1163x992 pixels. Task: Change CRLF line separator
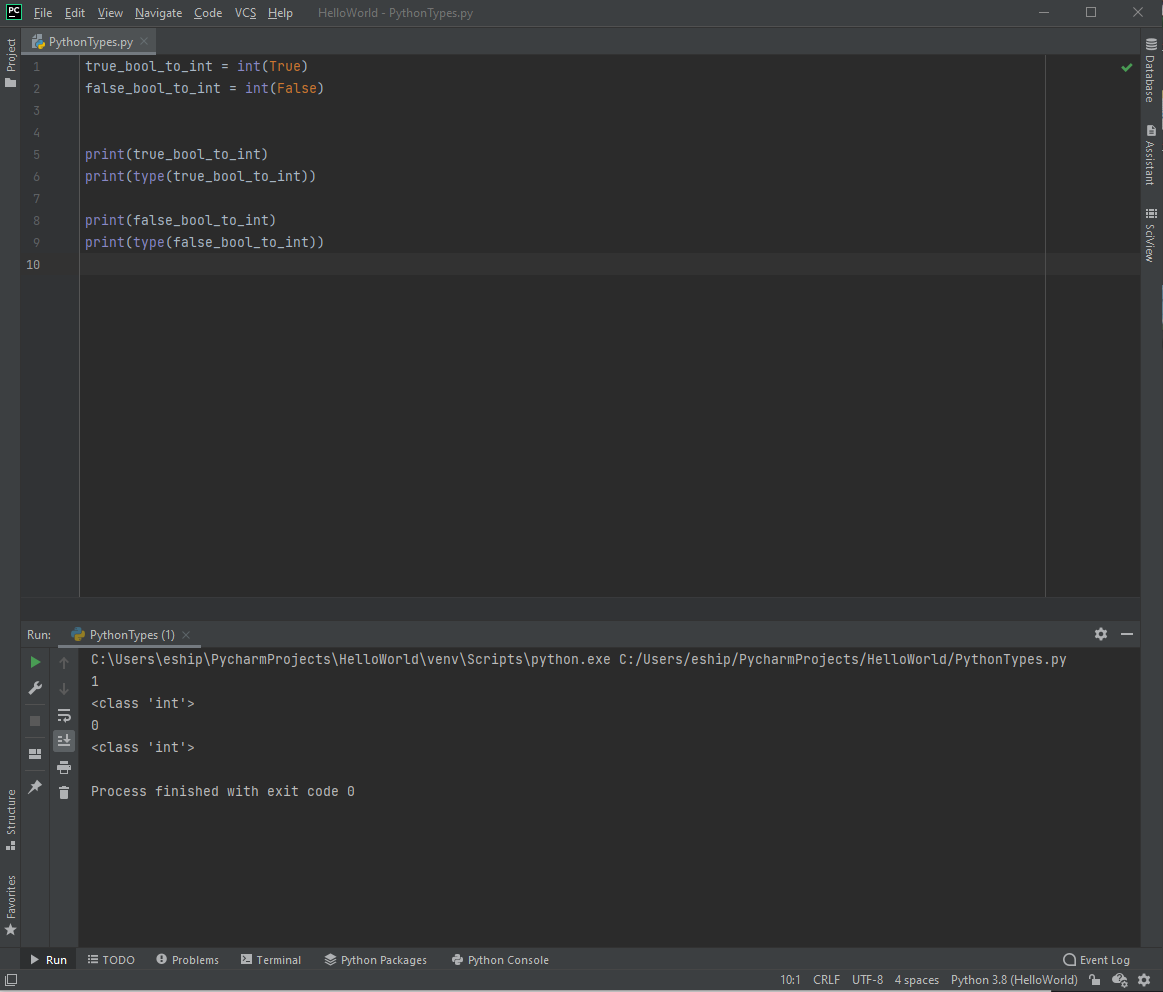(x=826, y=980)
